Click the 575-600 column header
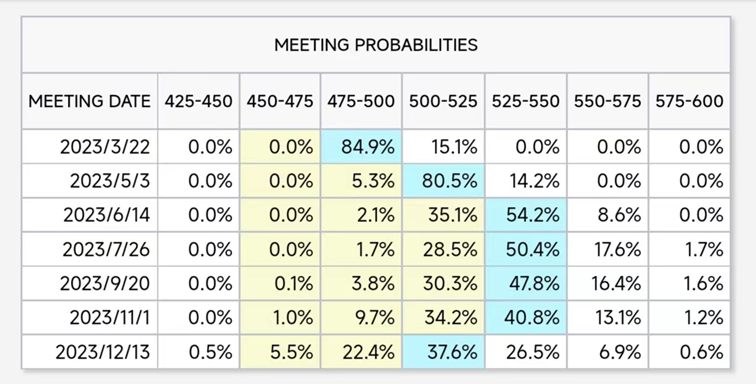 [x=689, y=101]
